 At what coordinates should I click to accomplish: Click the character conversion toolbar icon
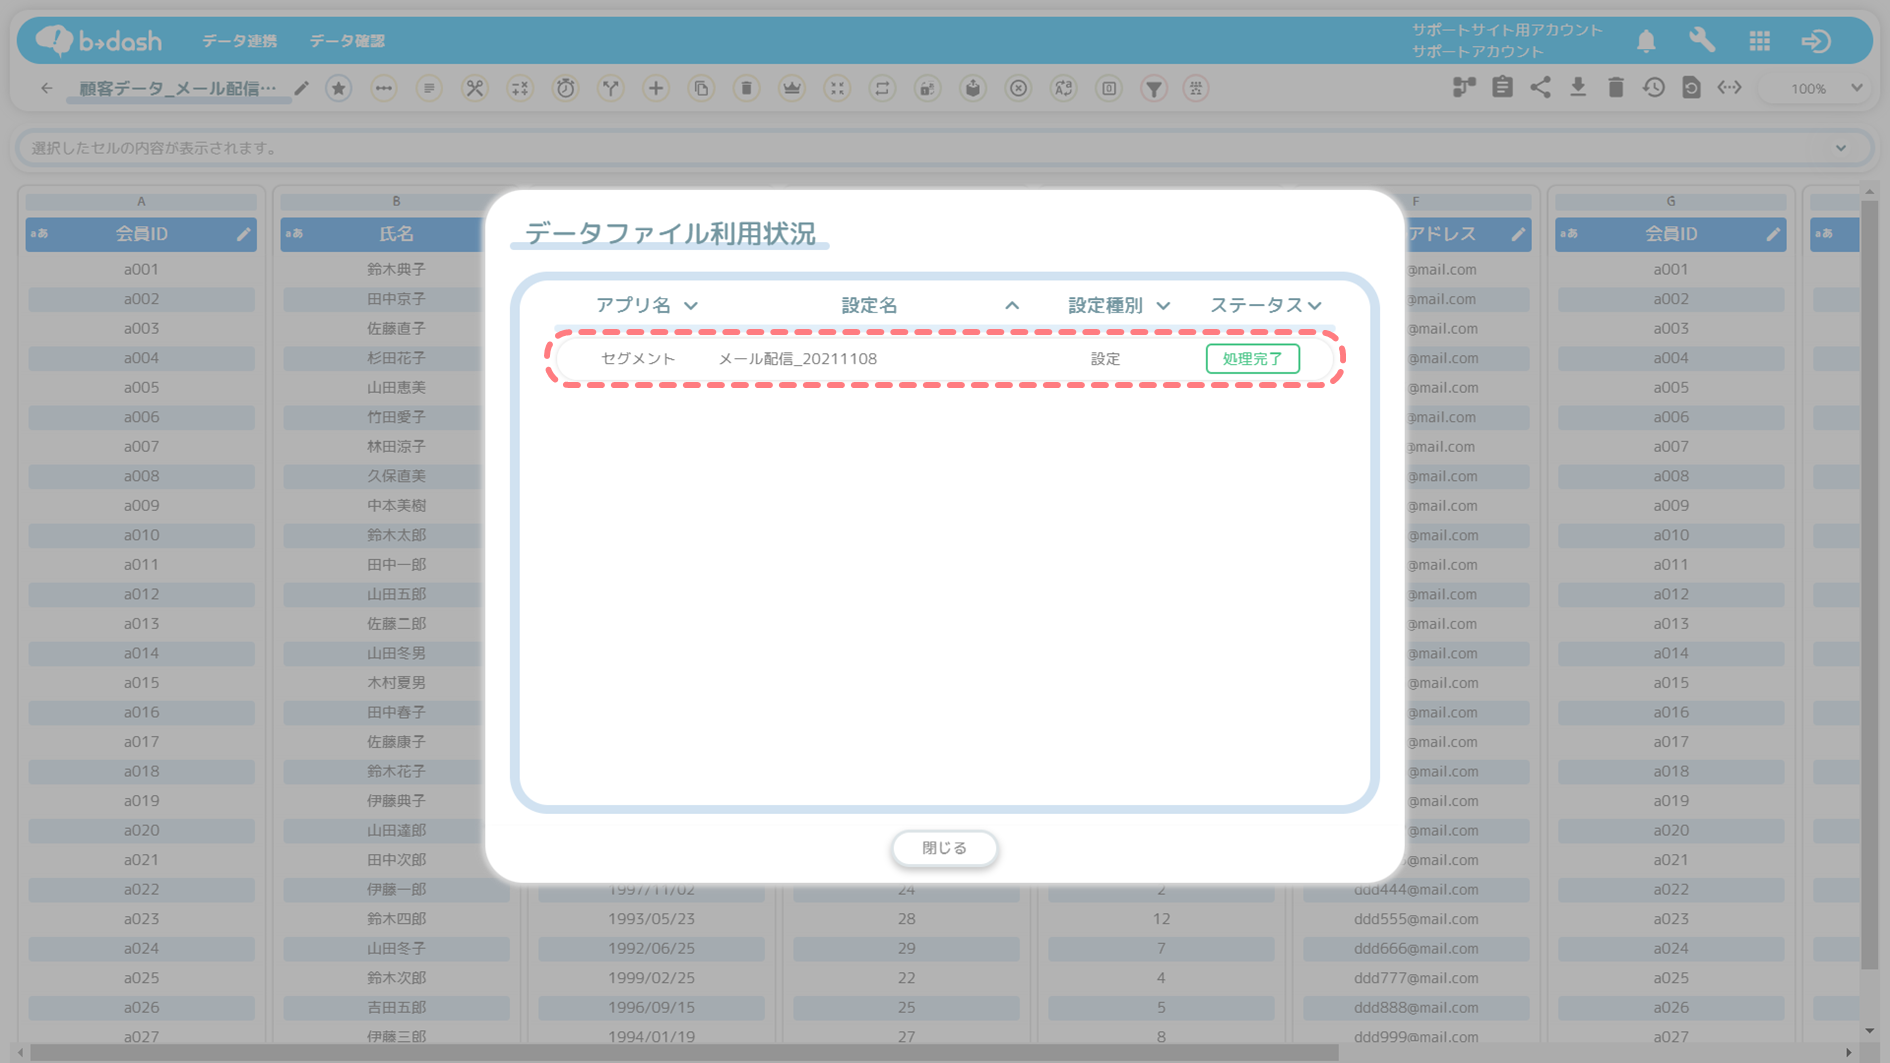point(1064,88)
